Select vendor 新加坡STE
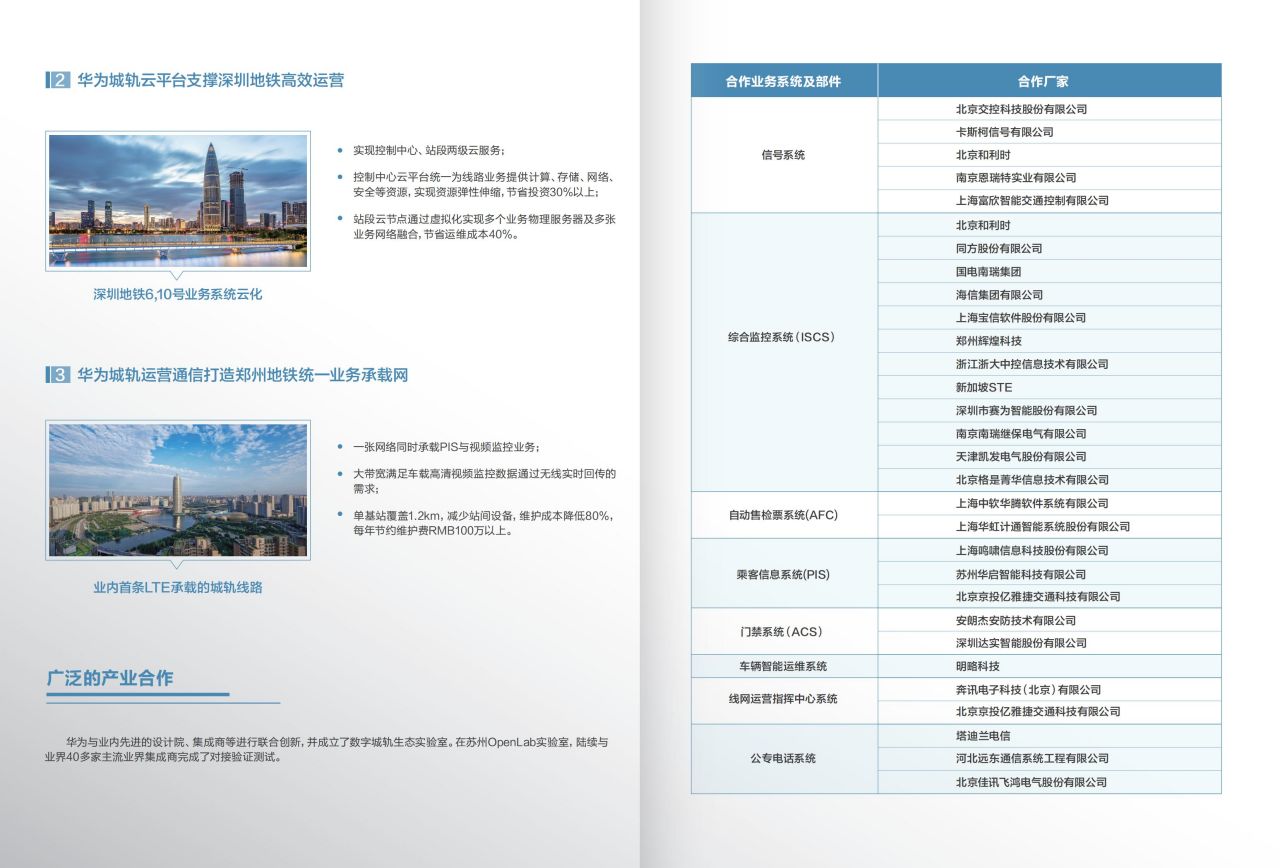1280x868 pixels. (983, 387)
